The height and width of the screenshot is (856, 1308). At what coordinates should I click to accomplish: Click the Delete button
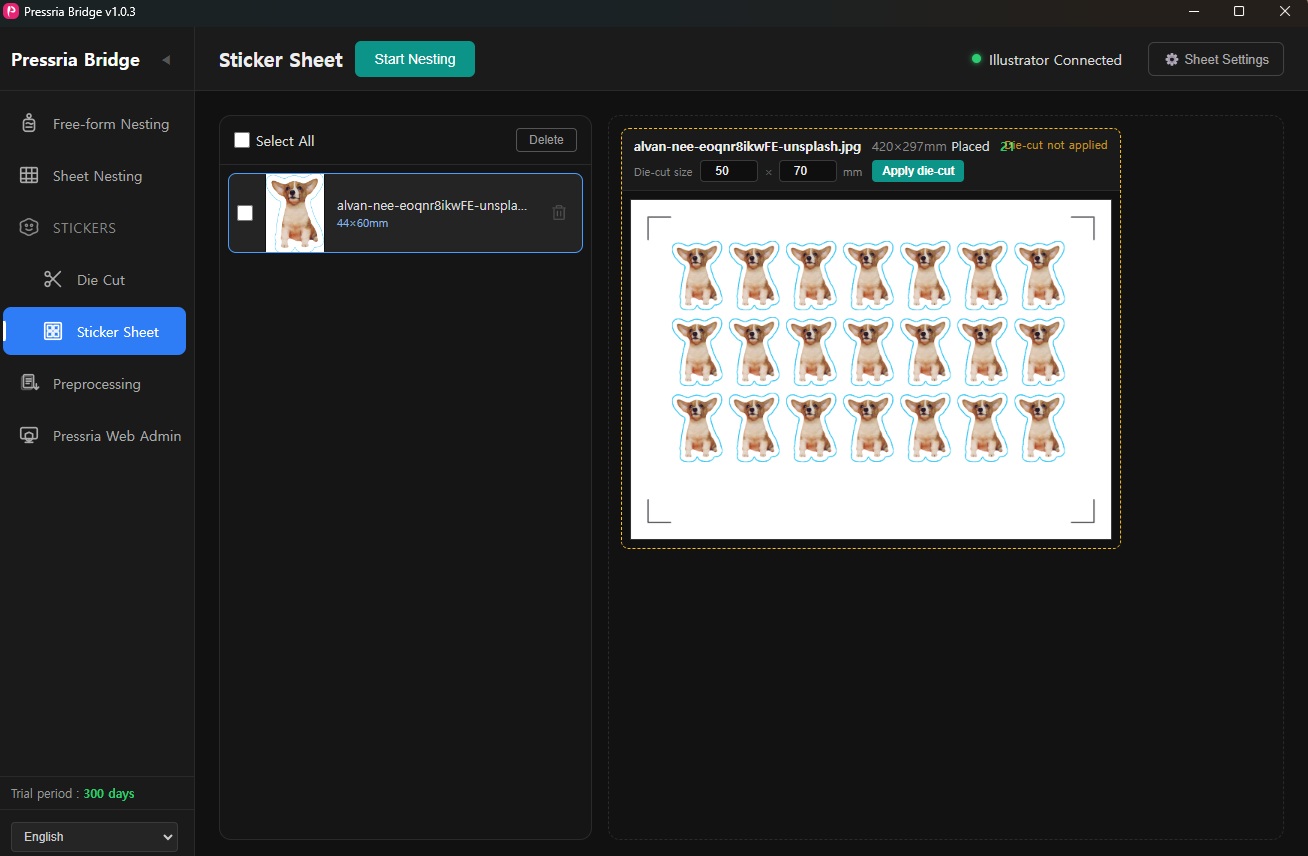coord(546,140)
